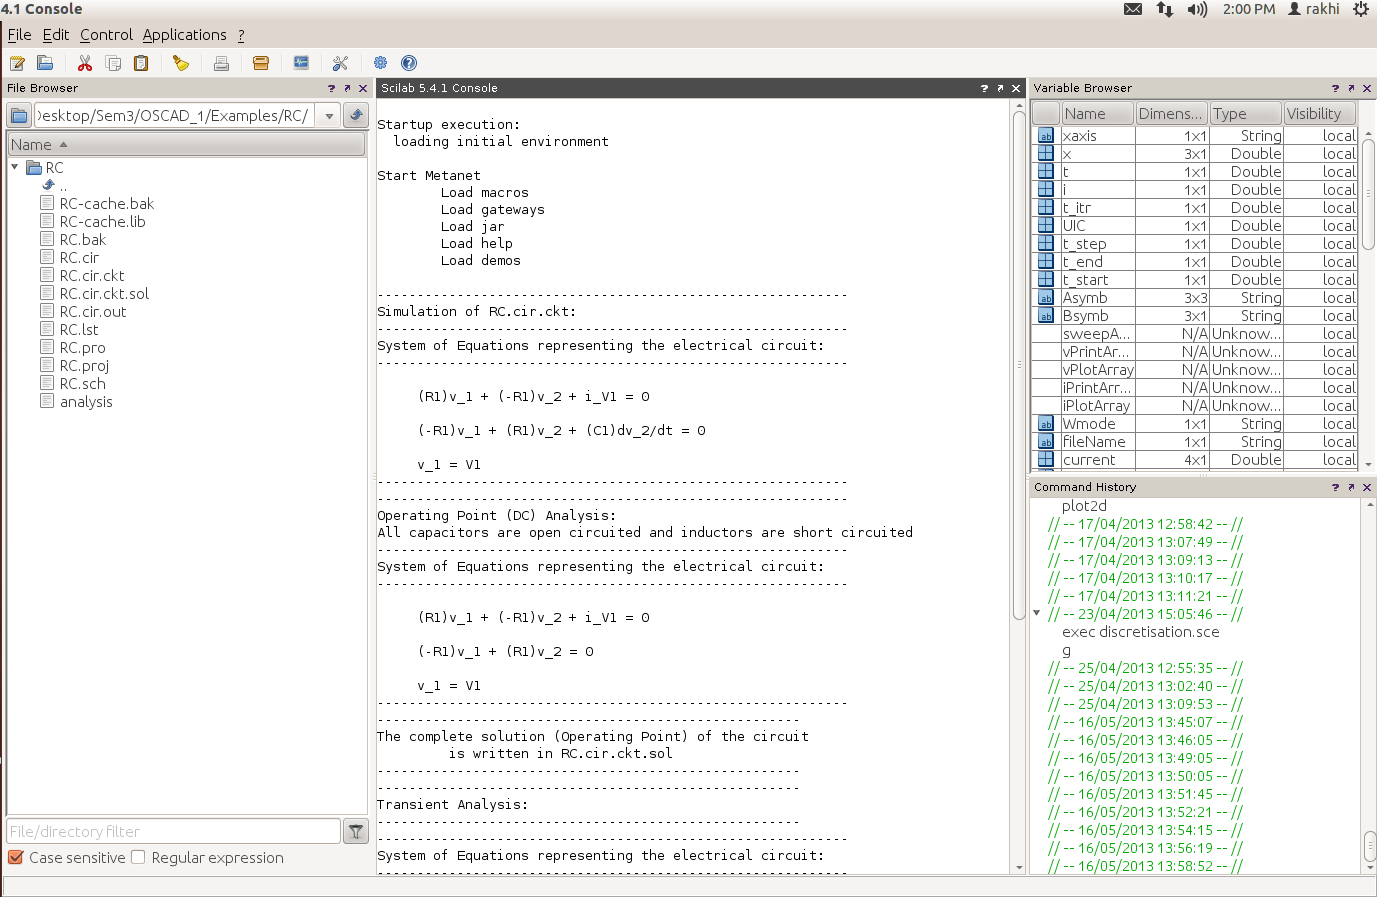Enable the Regular expression checkbox
This screenshot has width=1377, height=897.
pos(138,857)
